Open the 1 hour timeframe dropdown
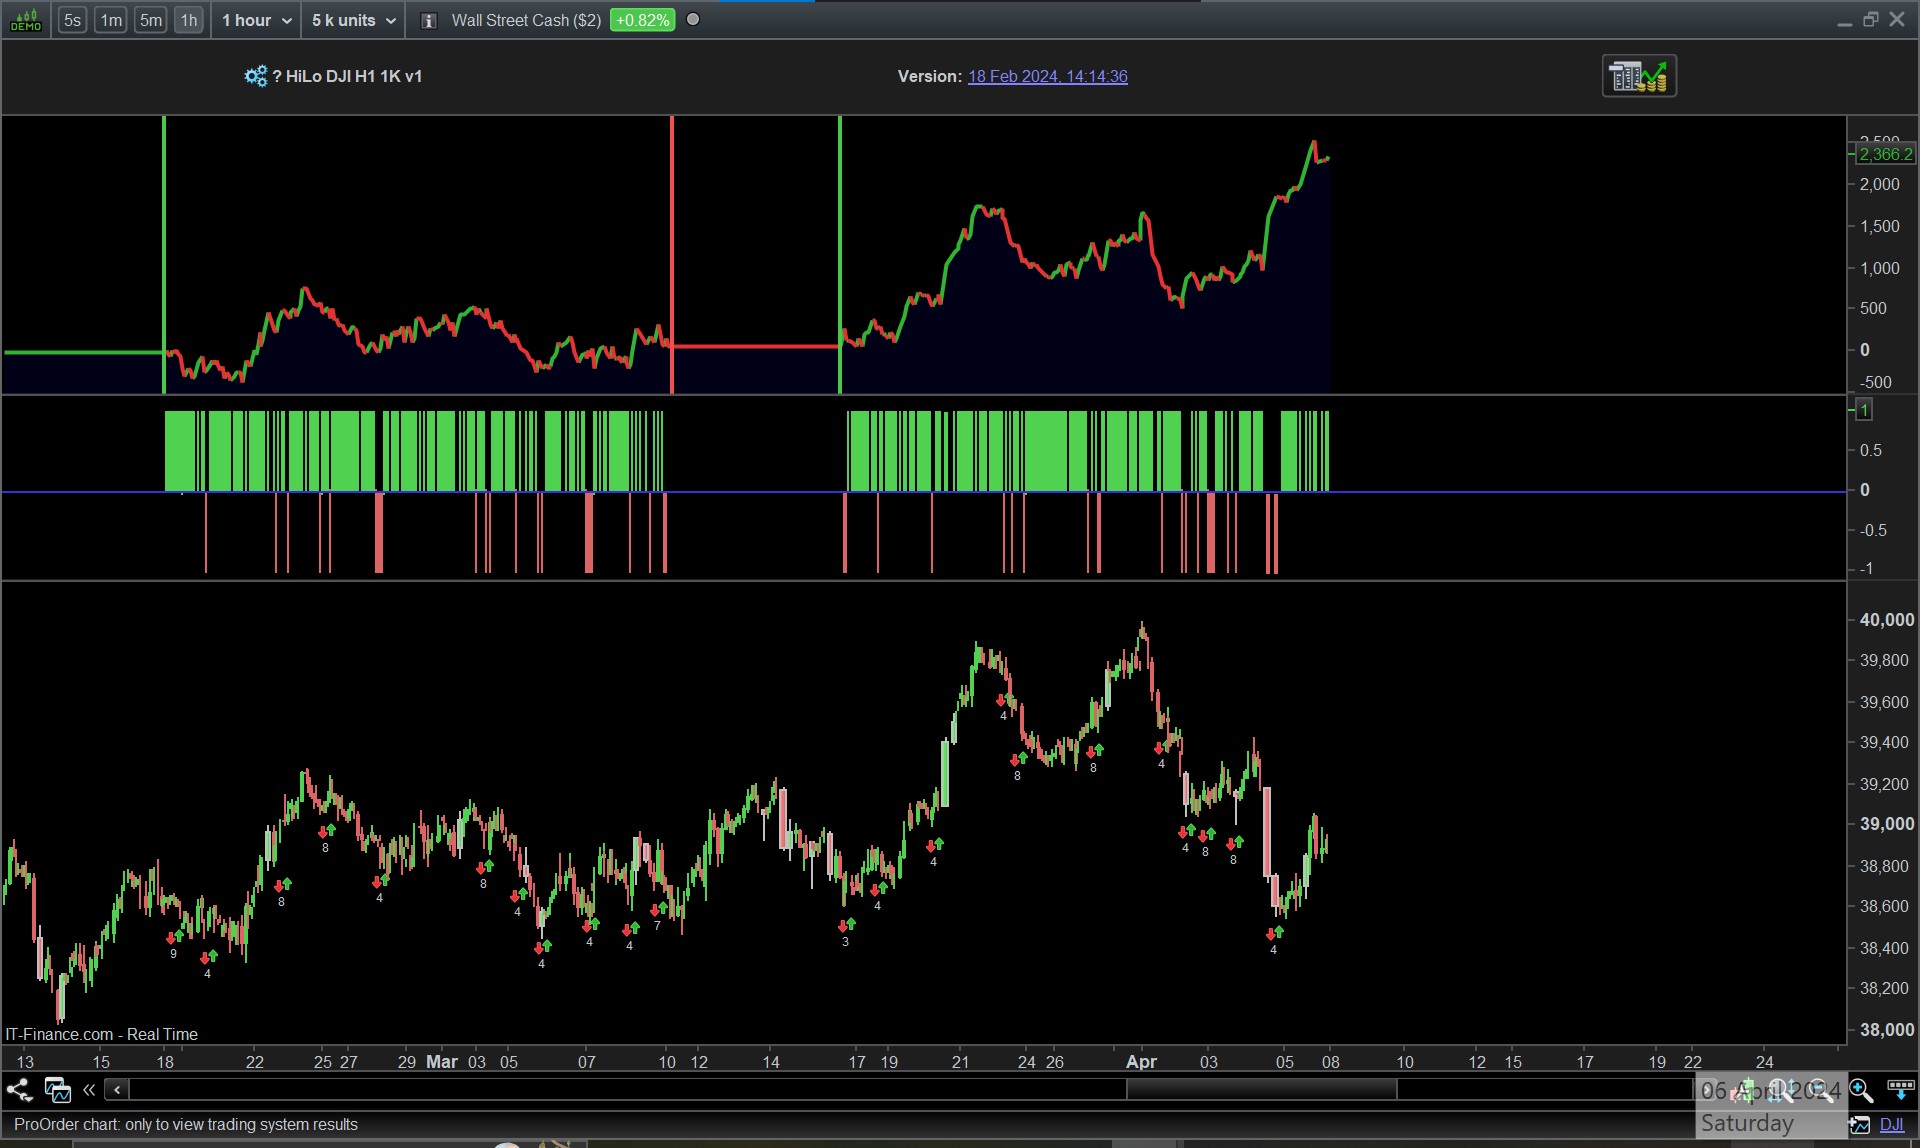This screenshot has height=1148, width=1920. coord(256,20)
